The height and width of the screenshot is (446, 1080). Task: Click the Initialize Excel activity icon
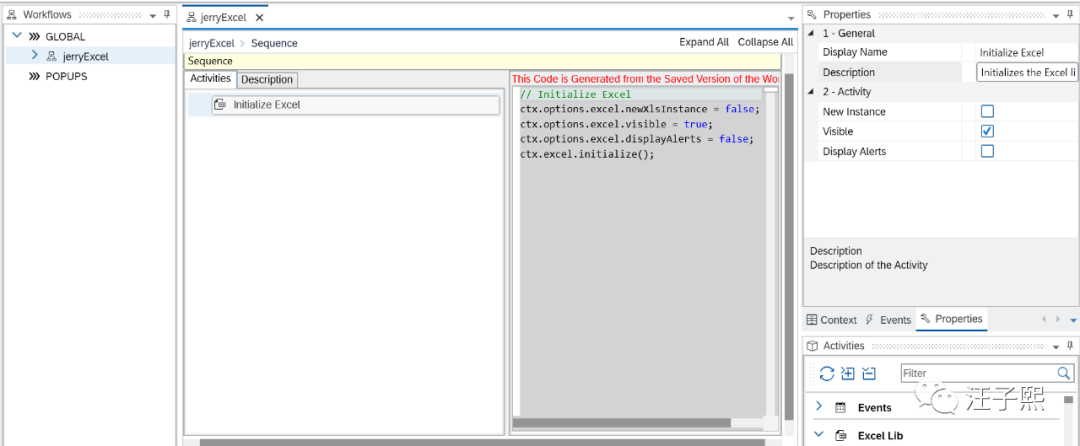tap(220, 105)
